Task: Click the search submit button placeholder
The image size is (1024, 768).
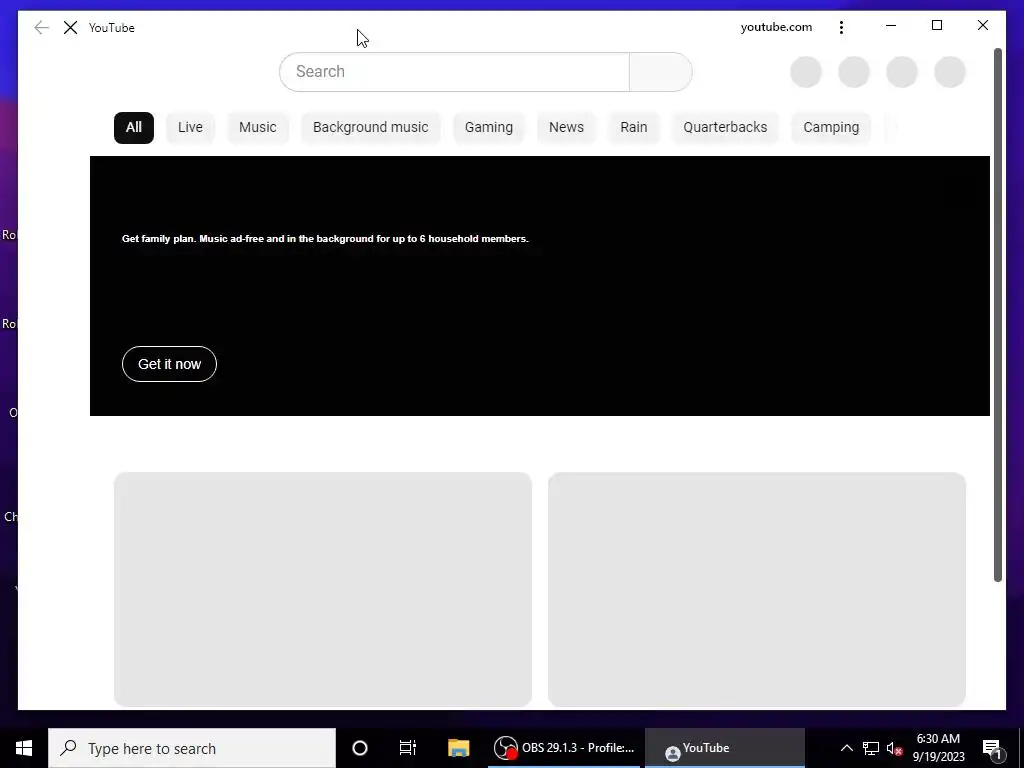Action: pyautogui.click(x=660, y=72)
